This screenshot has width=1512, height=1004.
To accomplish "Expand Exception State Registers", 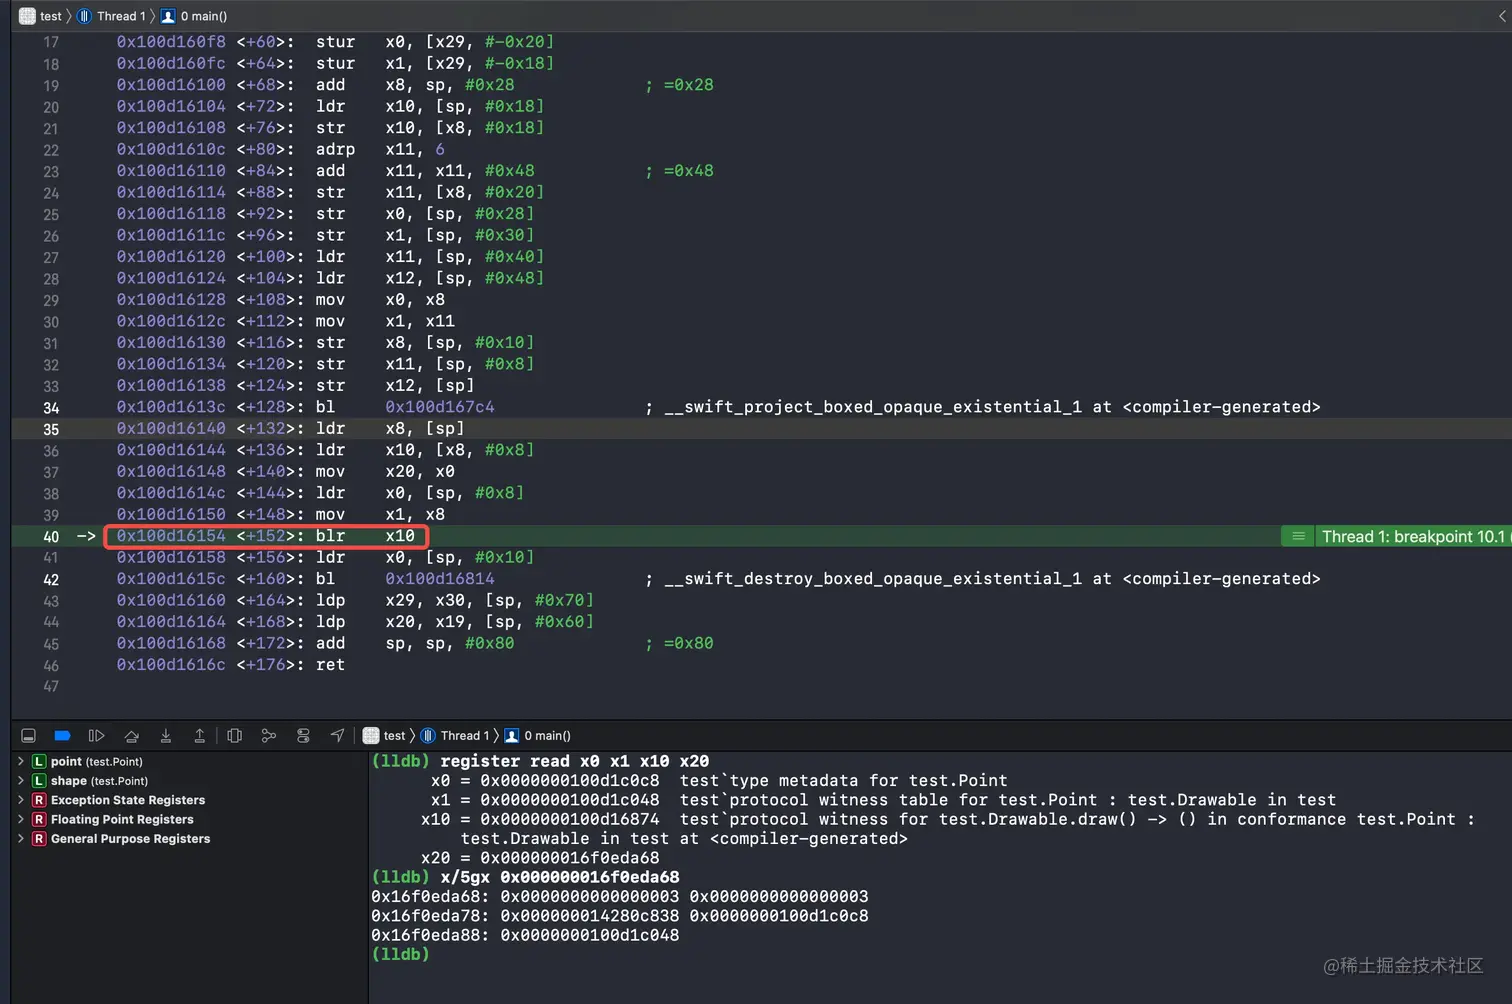I will [21, 800].
